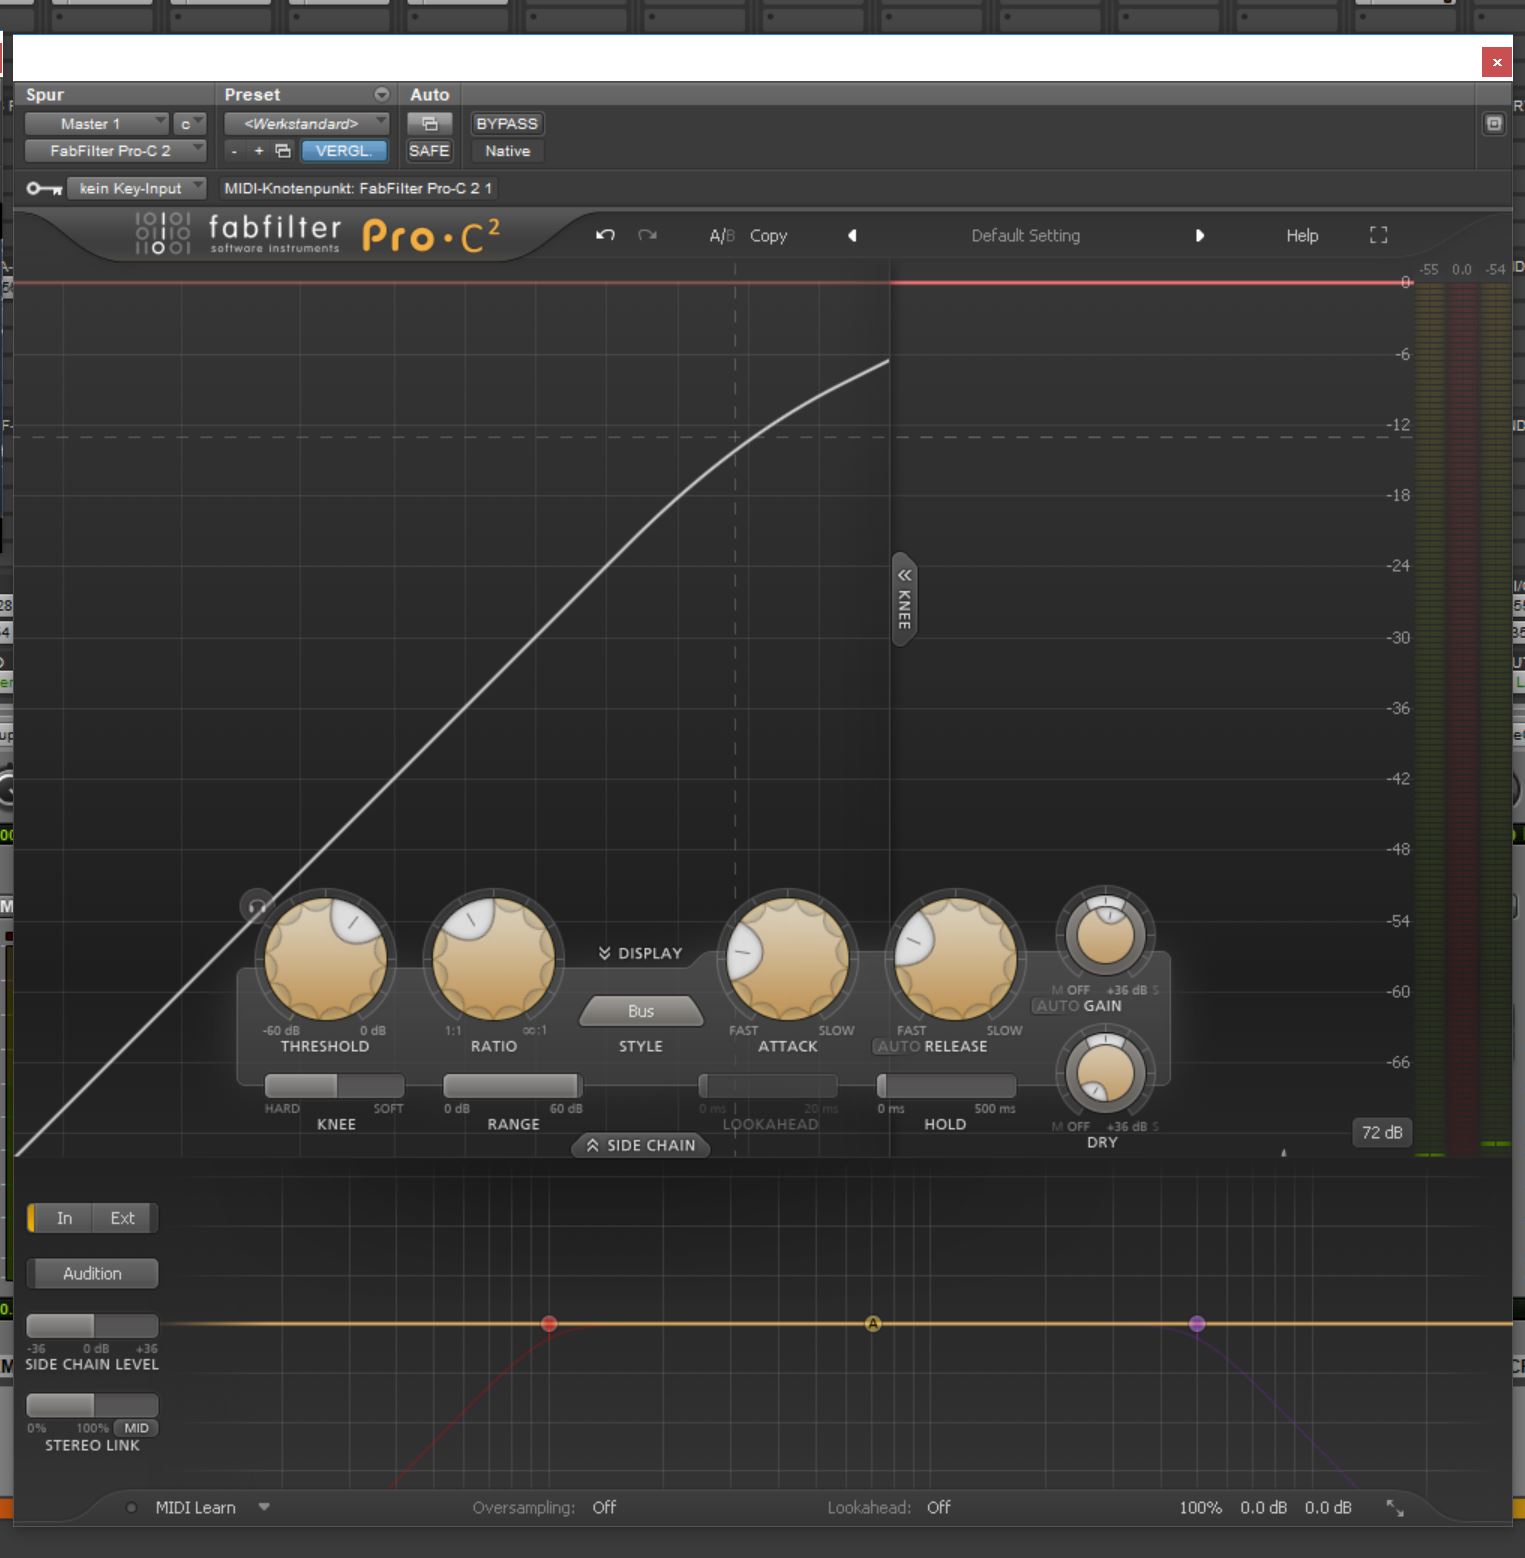Toggle the BYPASS button
The width and height of the screenshot is (1525, 1558).
coord(506,124)
